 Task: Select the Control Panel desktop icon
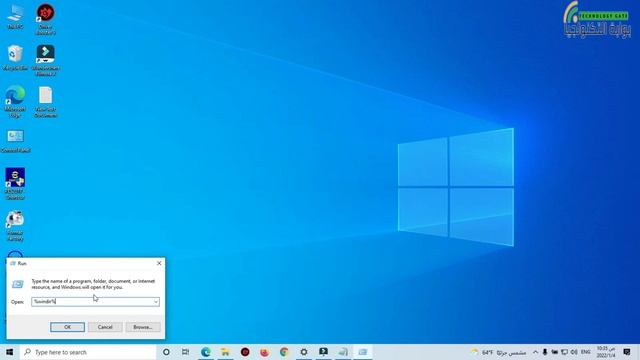[x=15, y=141]
